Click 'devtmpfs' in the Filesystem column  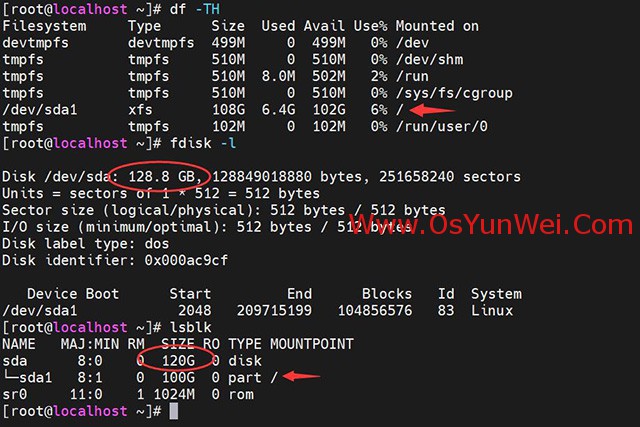tap(36, 43)
